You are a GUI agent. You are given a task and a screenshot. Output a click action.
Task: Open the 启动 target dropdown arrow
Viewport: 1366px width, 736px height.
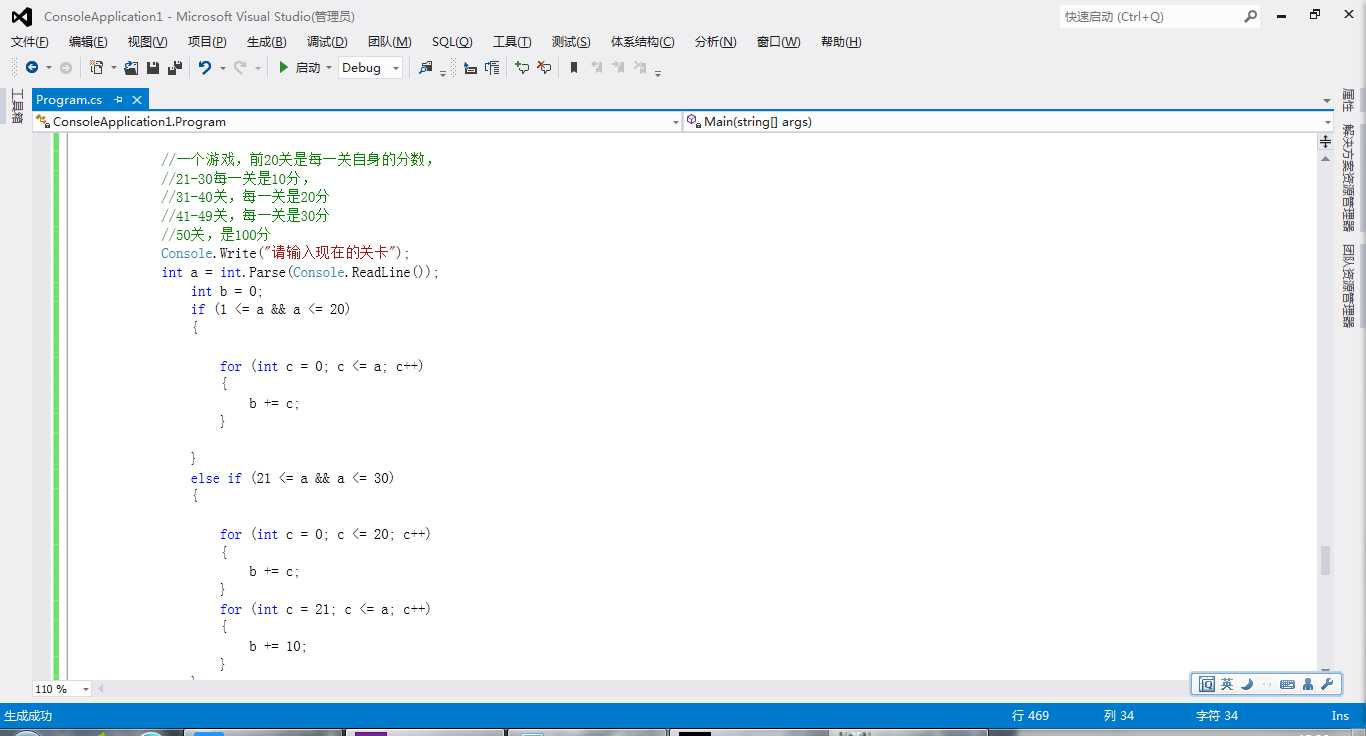(x=328, y=68)
